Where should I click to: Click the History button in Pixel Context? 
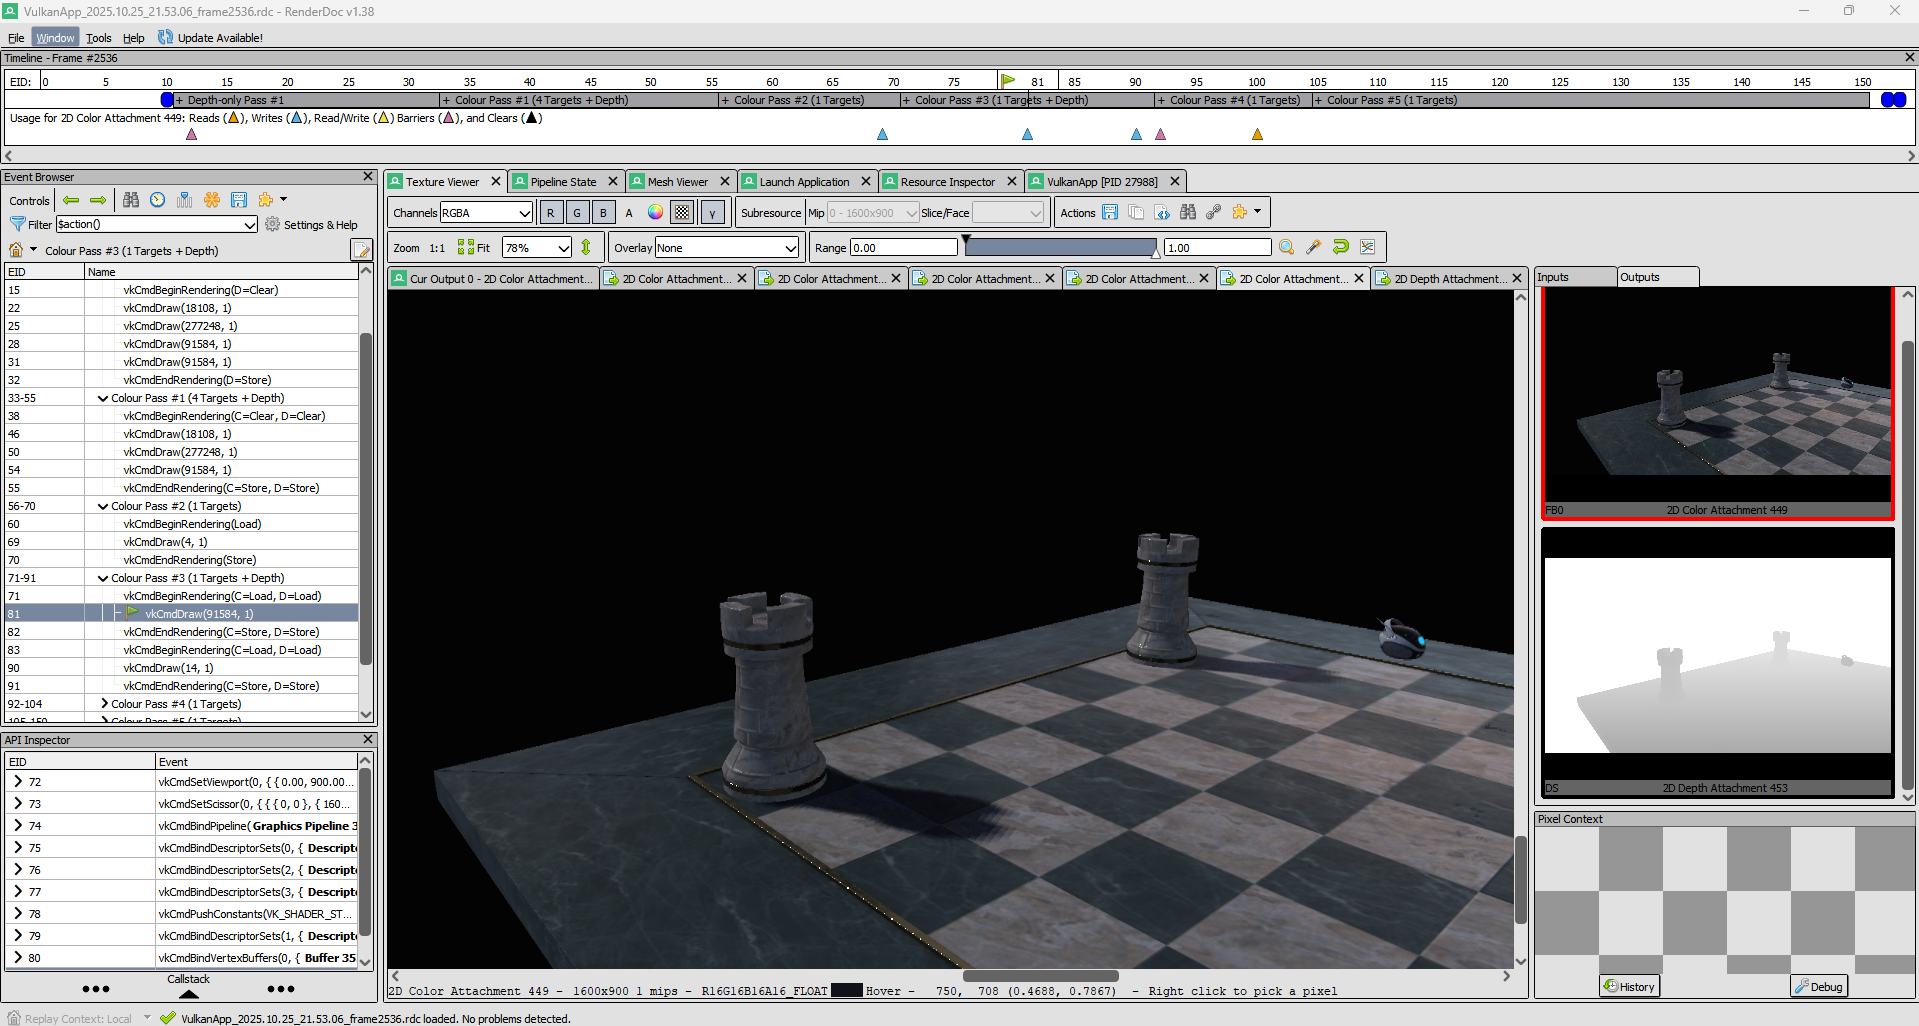[1629, 986]
